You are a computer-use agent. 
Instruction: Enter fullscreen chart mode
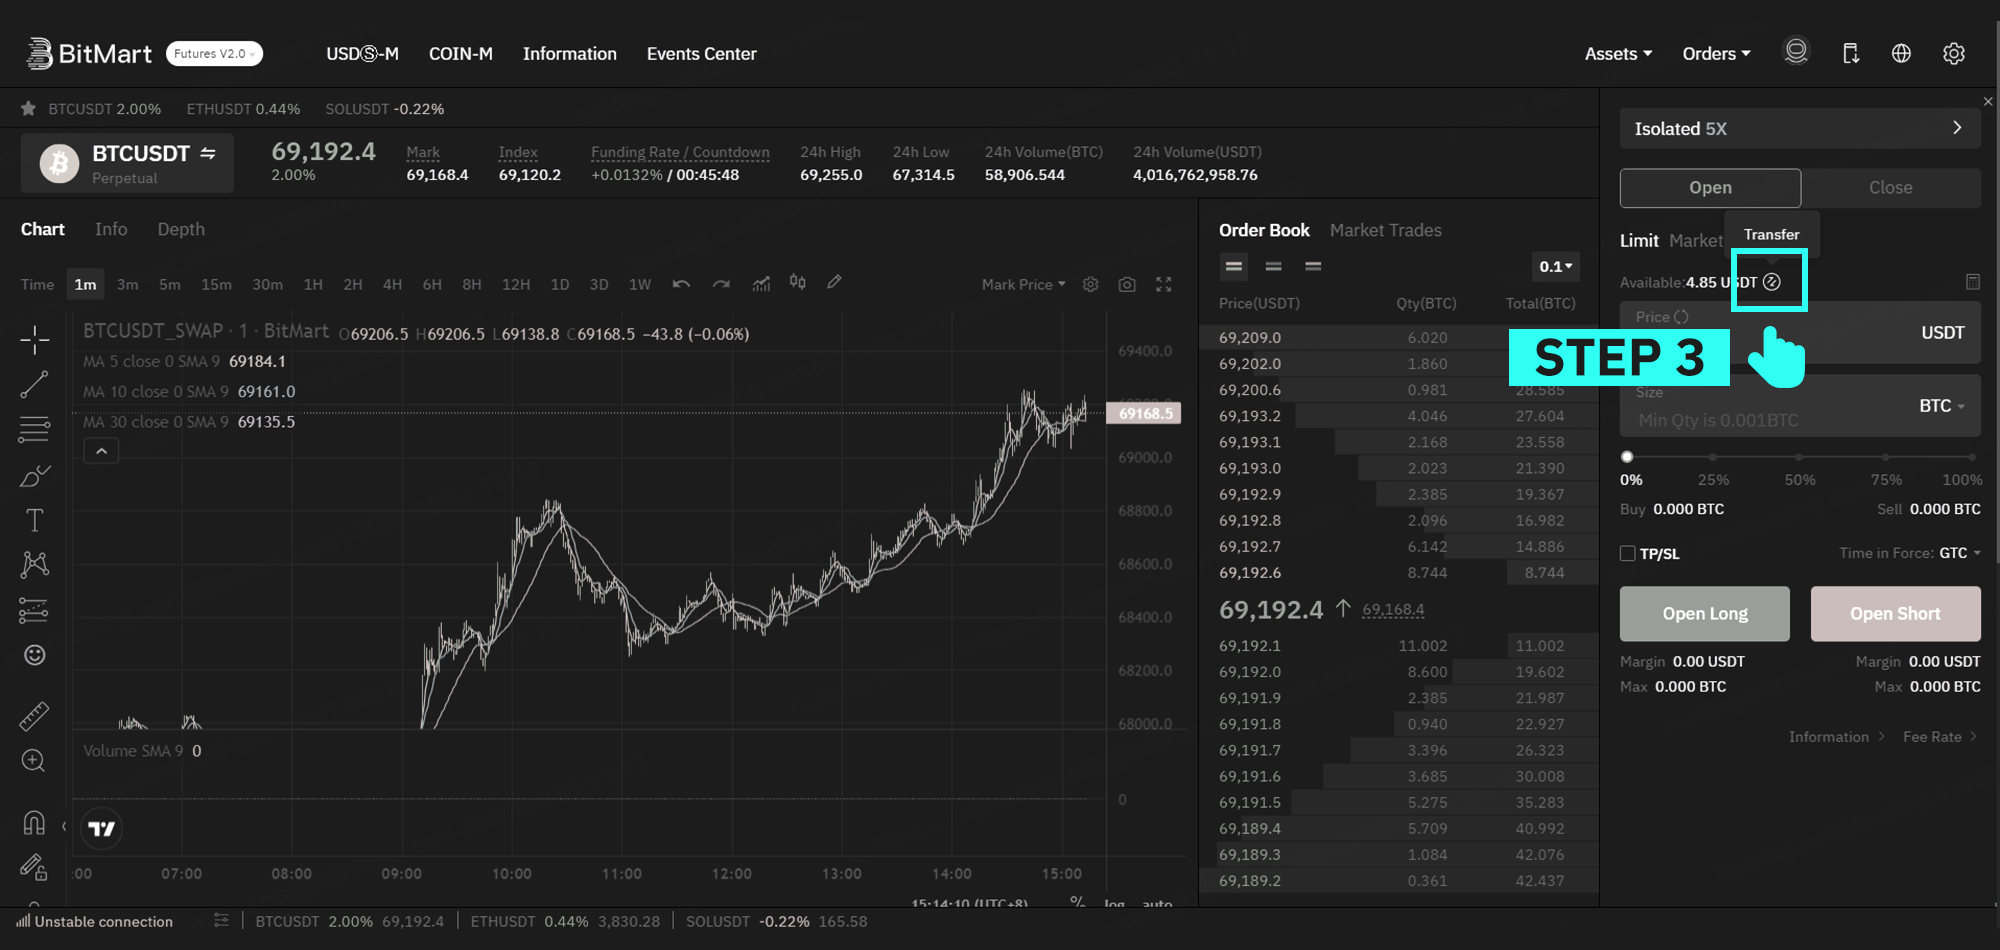[1164, 285]
